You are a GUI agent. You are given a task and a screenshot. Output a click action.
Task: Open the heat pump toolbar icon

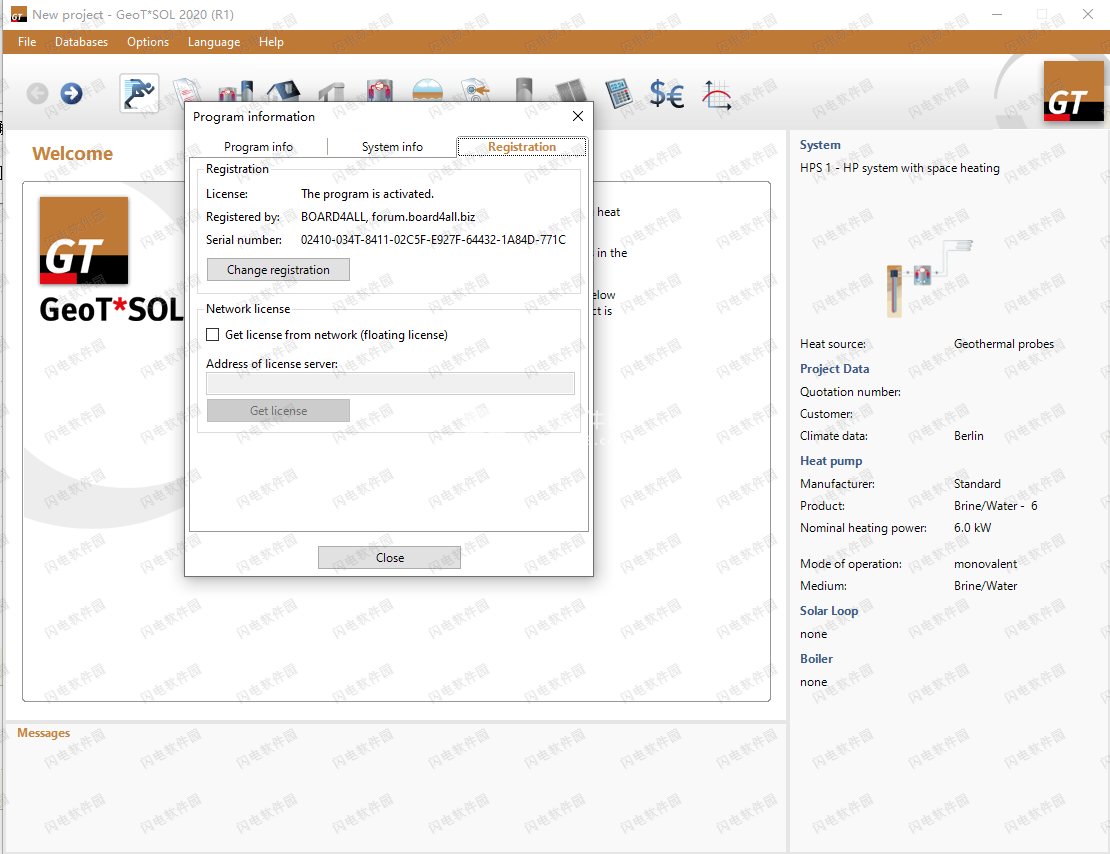380,91
